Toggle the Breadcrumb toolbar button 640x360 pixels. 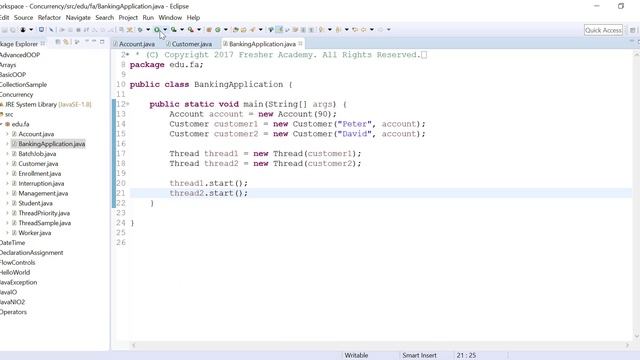[x=271, y=29]
